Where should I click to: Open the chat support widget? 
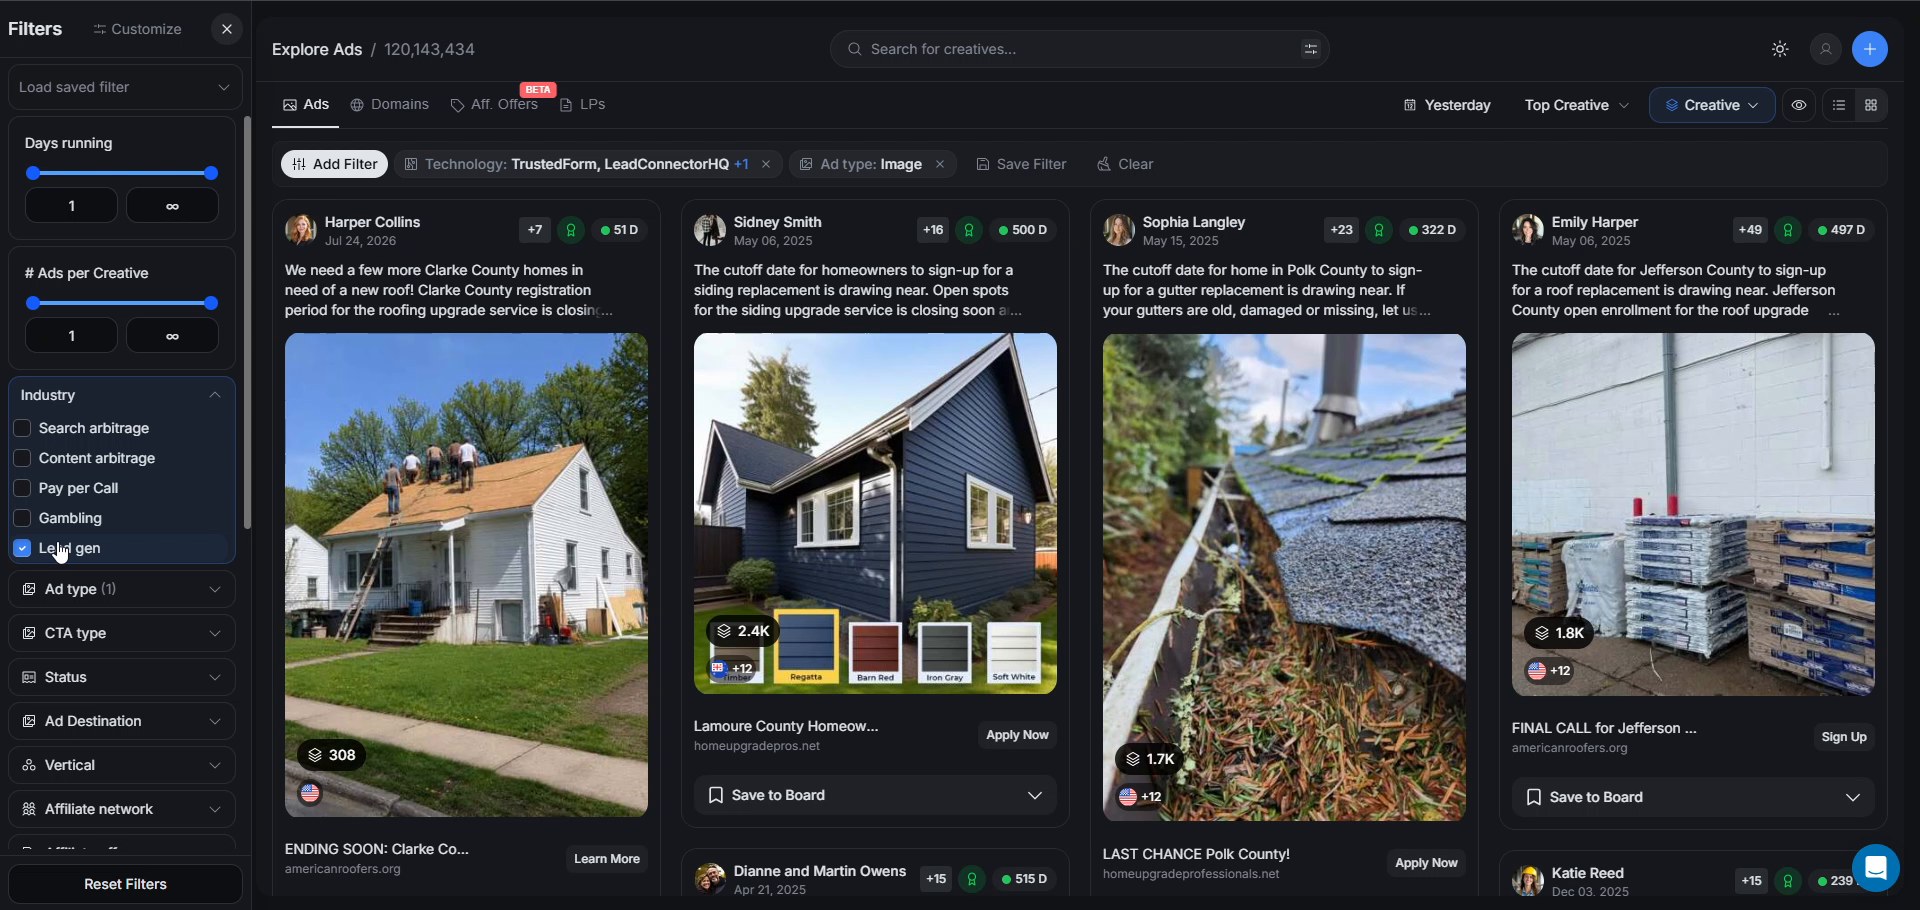click(x=1876, y=867)
